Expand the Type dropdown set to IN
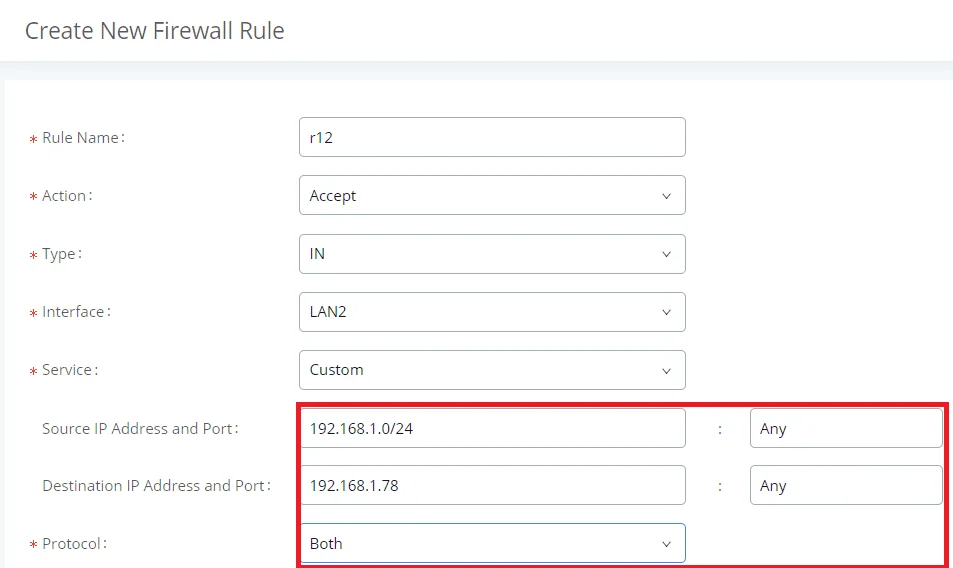 coord(492,253)
